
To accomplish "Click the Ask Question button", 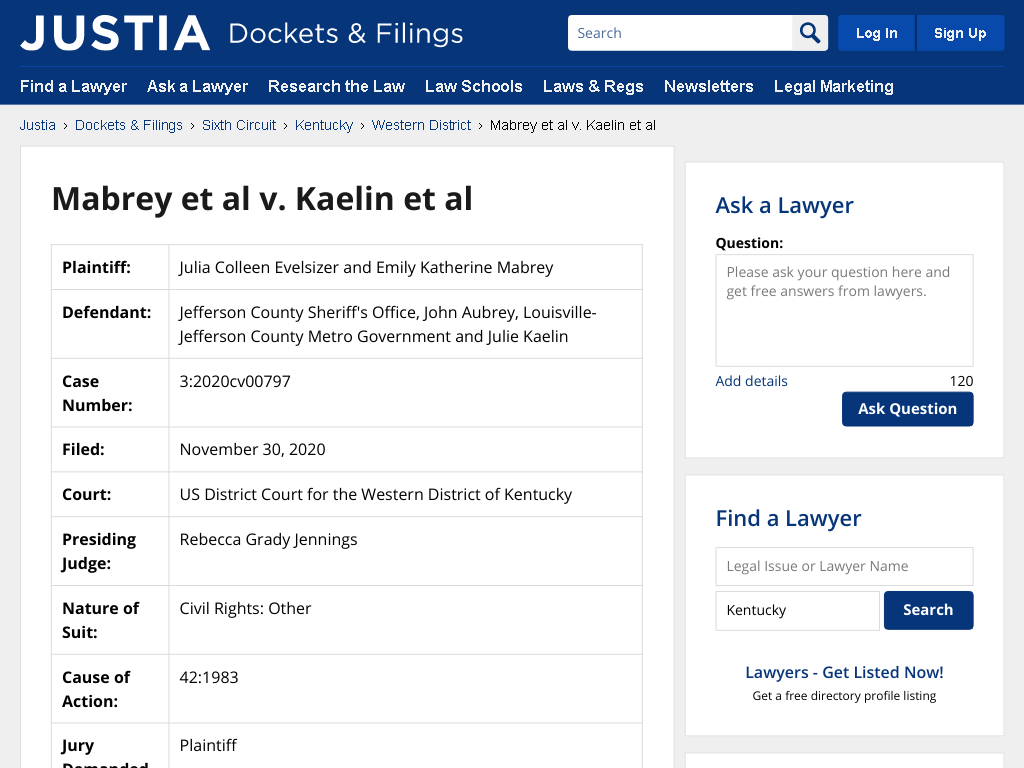I will (907, 409).
